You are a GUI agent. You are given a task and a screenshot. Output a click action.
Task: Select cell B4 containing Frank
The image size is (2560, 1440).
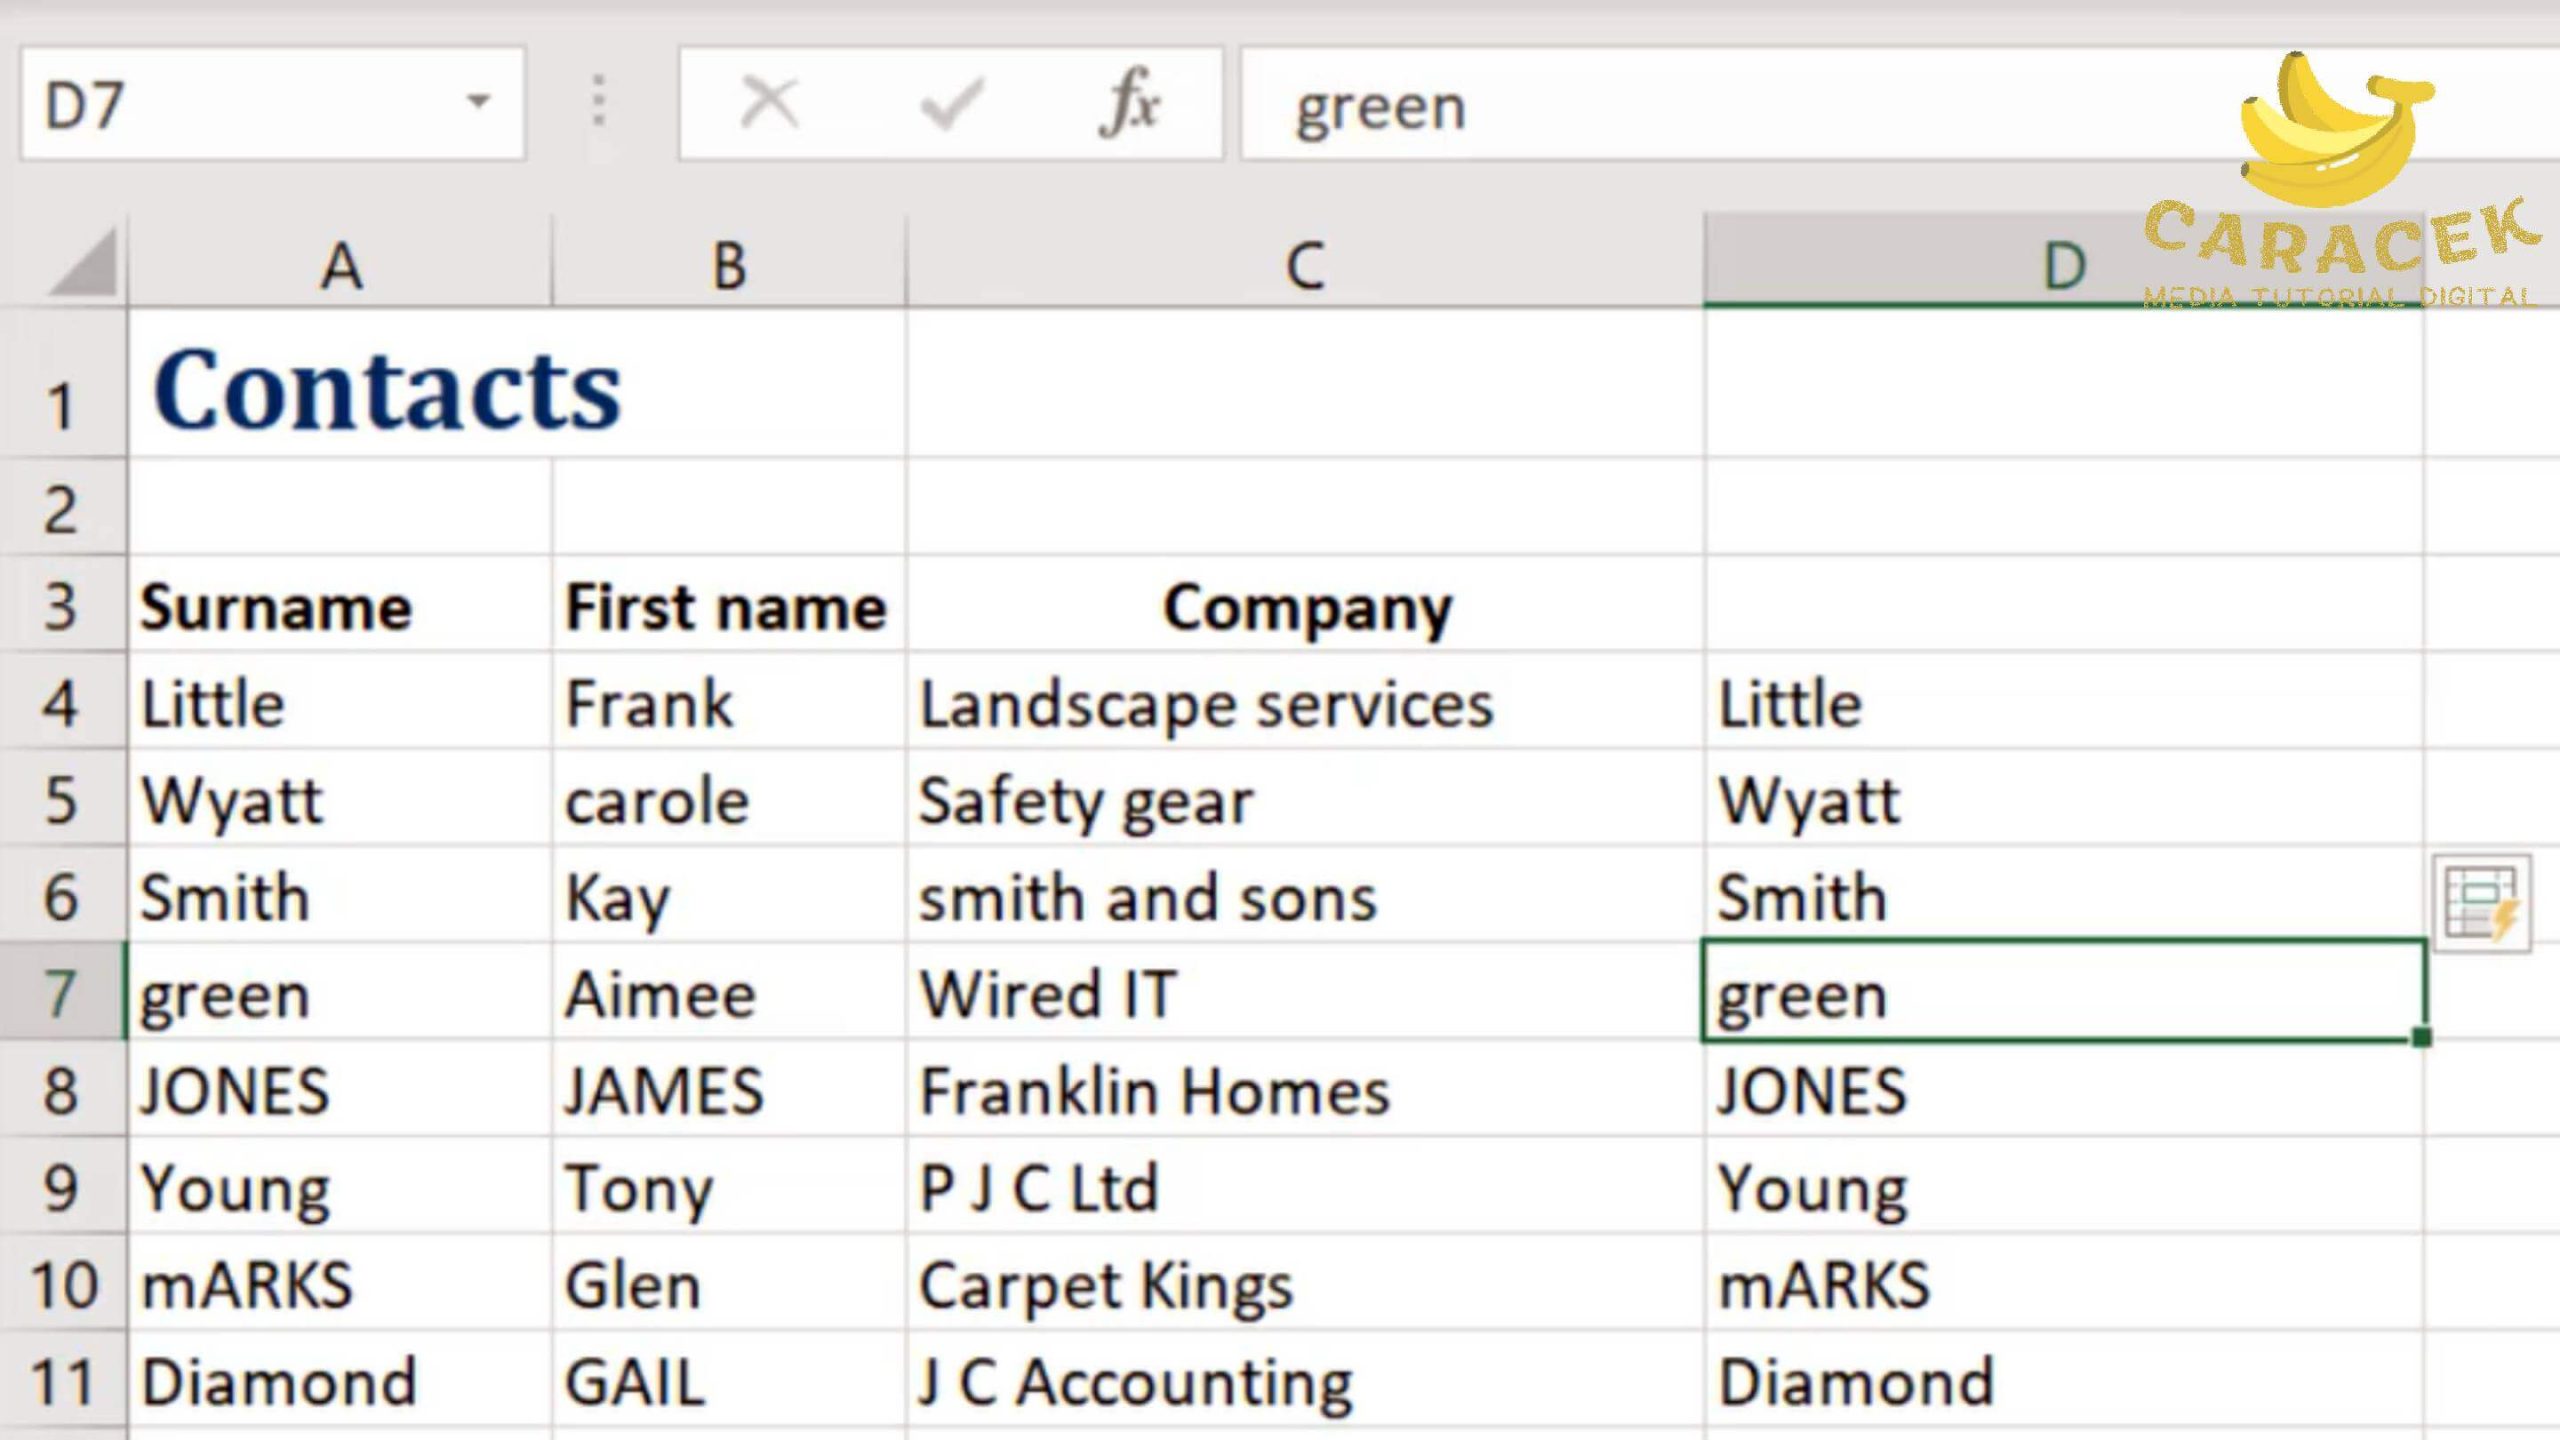click(x=729, y=701)
